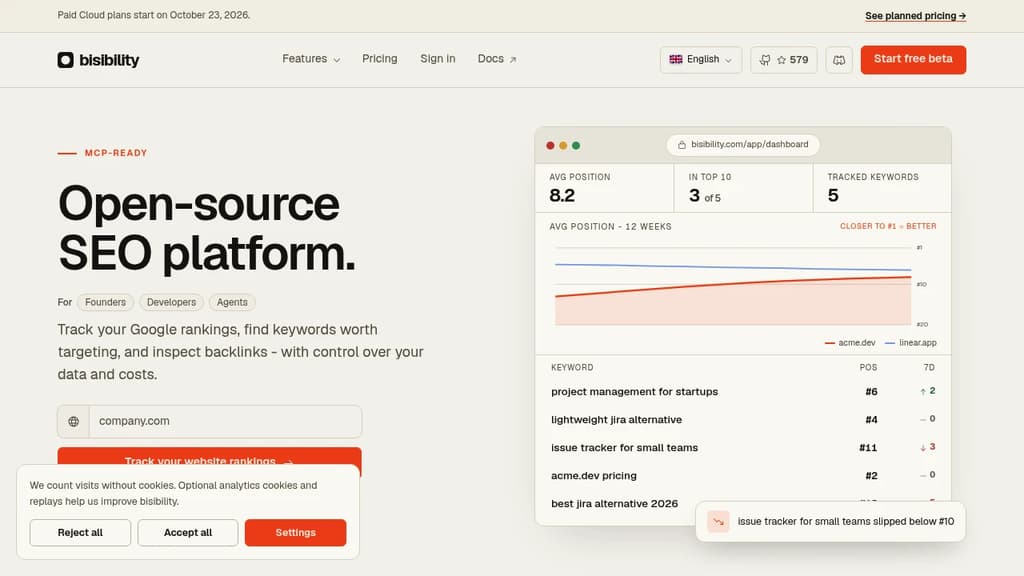Click 'best jira alternative 2026' keyword
Image resolution: width=1024 pixels, height=576 pixels.
615,504
